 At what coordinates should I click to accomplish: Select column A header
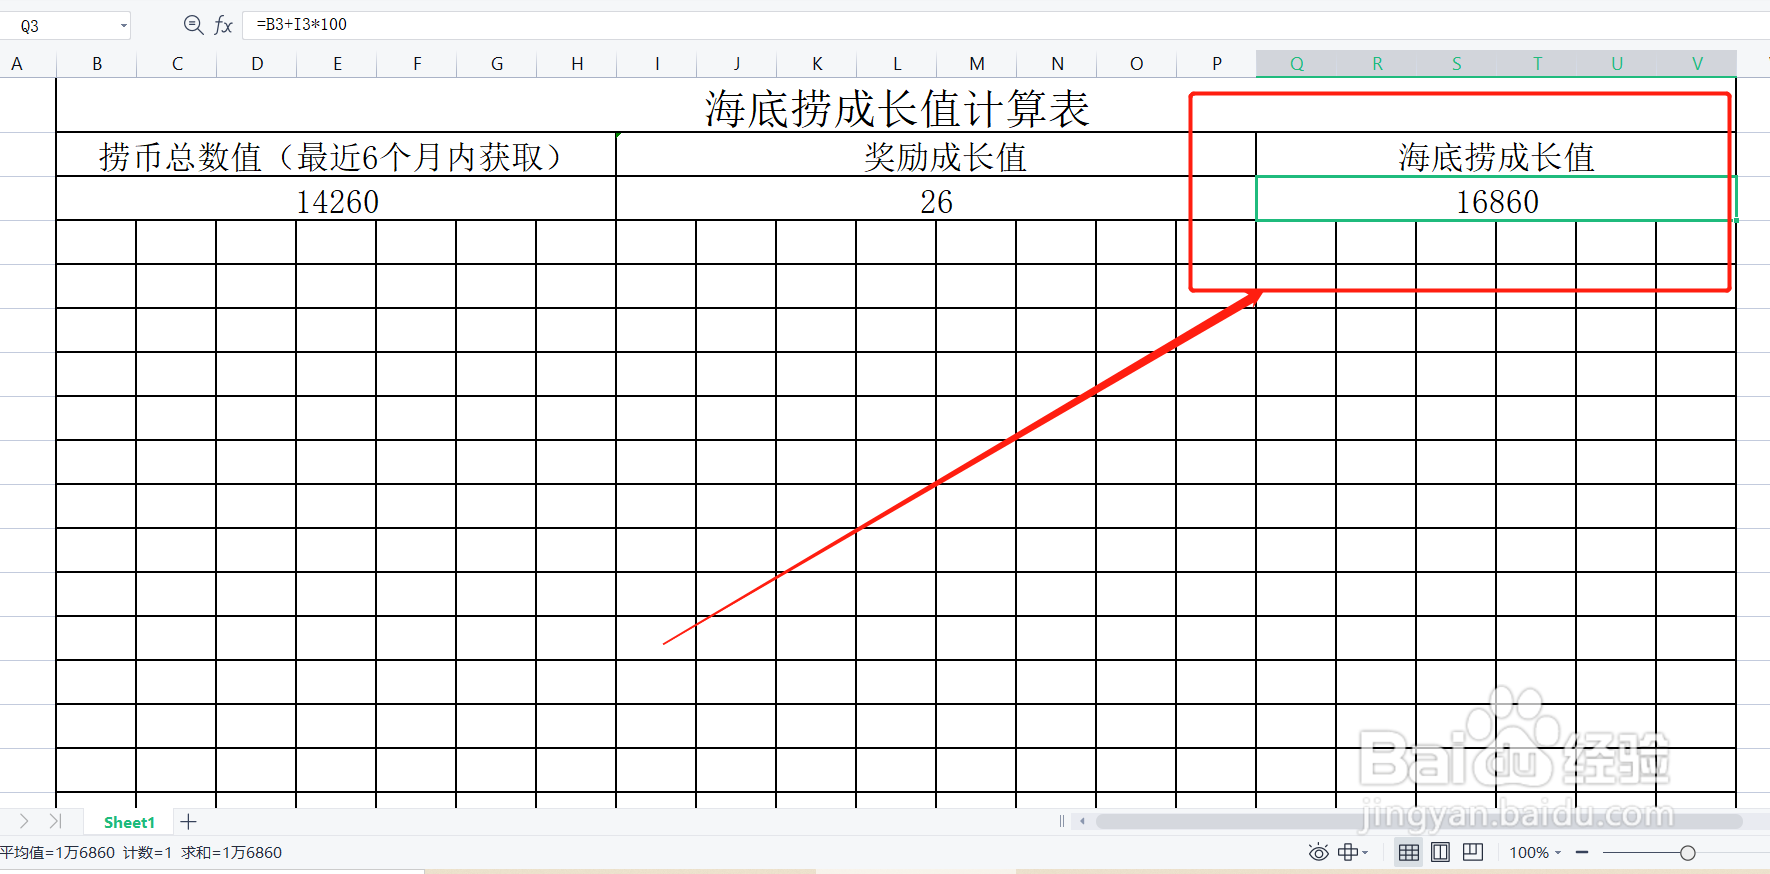[x=17, y=64]
